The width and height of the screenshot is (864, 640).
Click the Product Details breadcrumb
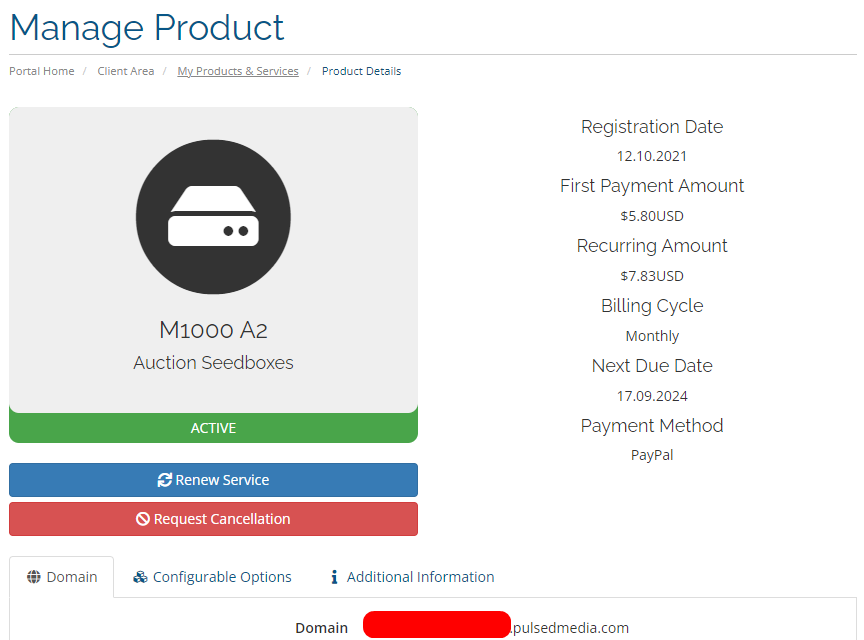361,71
